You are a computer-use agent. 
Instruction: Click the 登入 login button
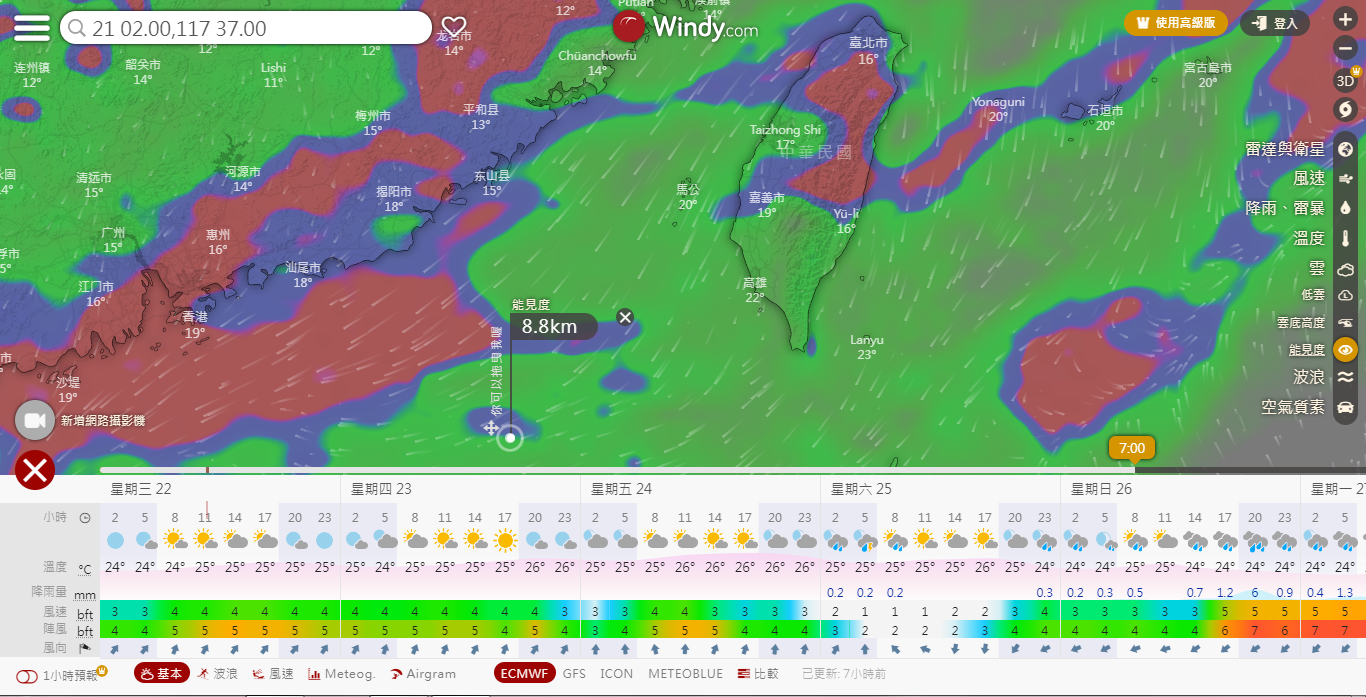(x=1275, y=23)
